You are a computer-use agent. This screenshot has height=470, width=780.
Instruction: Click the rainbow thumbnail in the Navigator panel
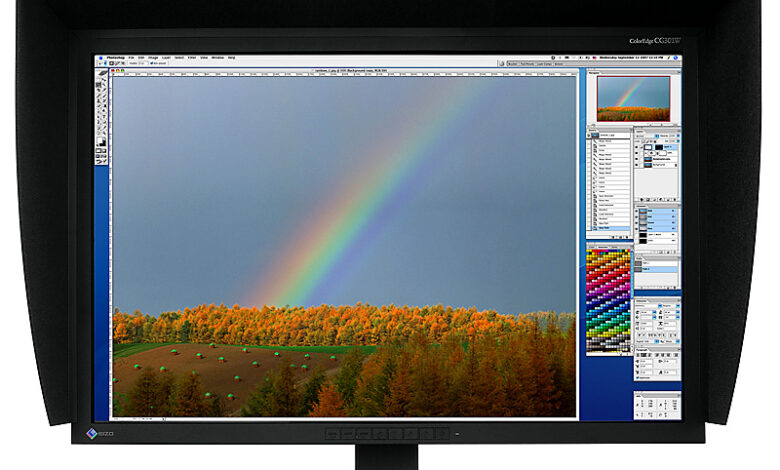click(x=633, y=98)
